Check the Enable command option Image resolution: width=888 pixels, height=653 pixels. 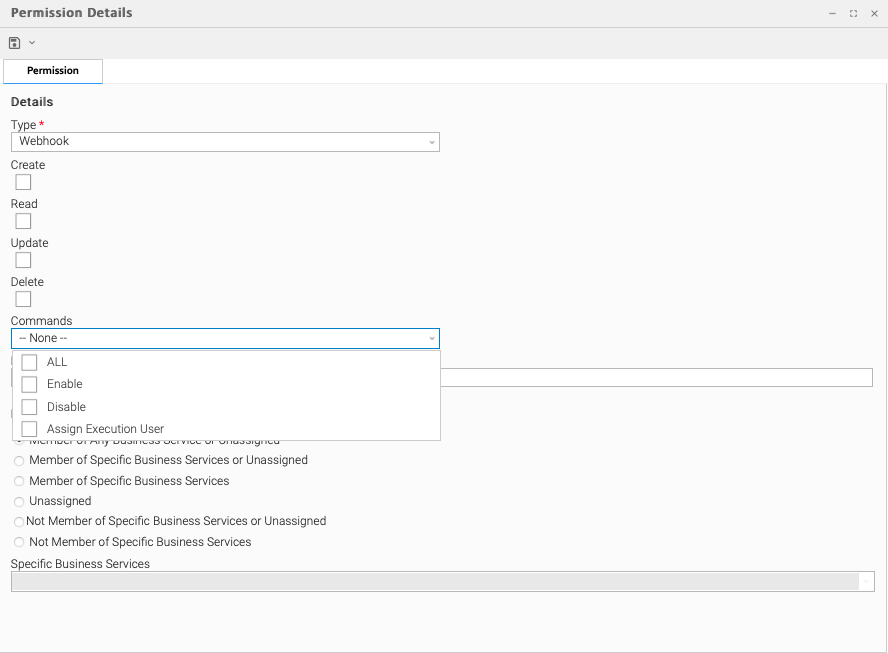tap(29, 384)
